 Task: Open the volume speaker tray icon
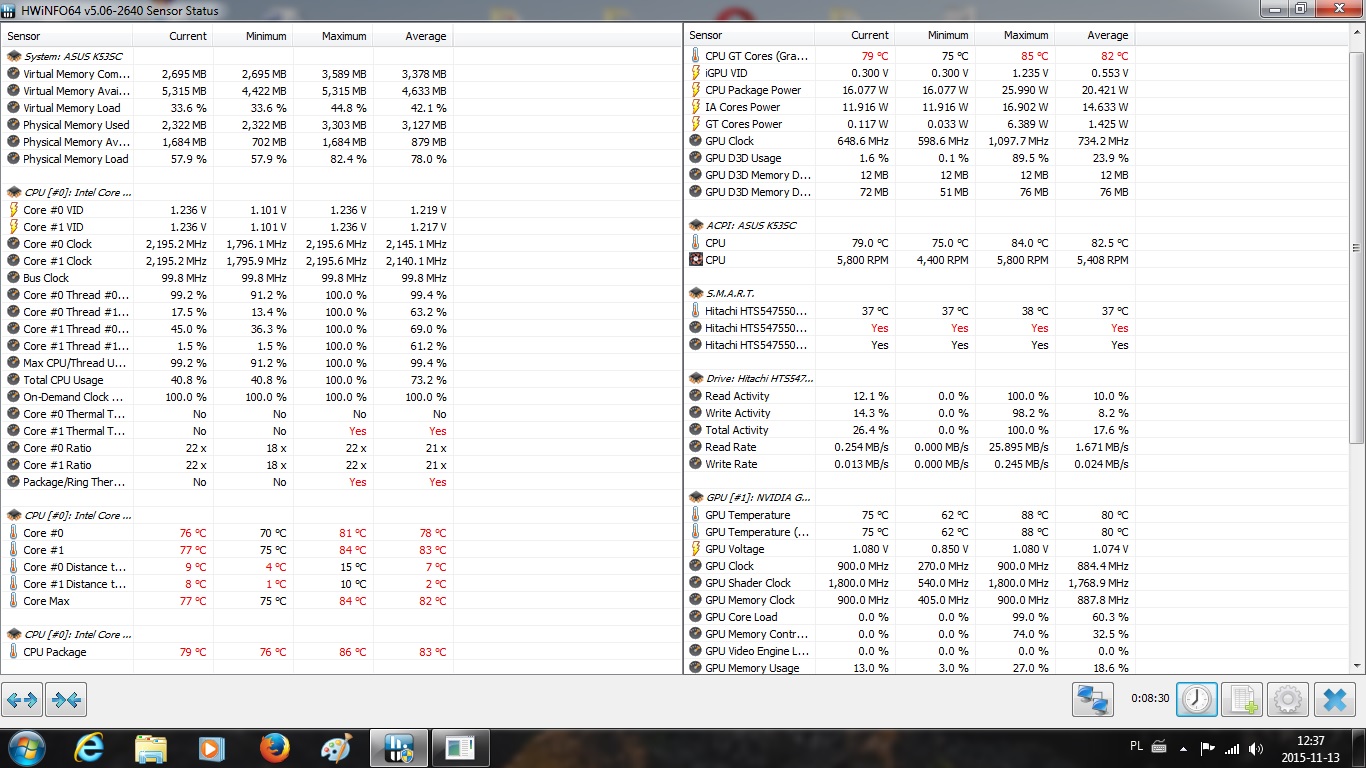click(1255, 748)
